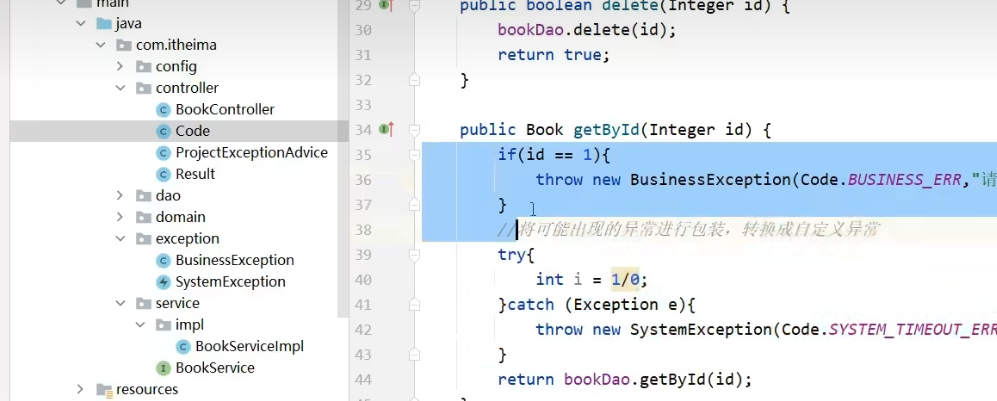Fold the try block at line 39
Screen dimensions: 997x401
click(413, 255)
